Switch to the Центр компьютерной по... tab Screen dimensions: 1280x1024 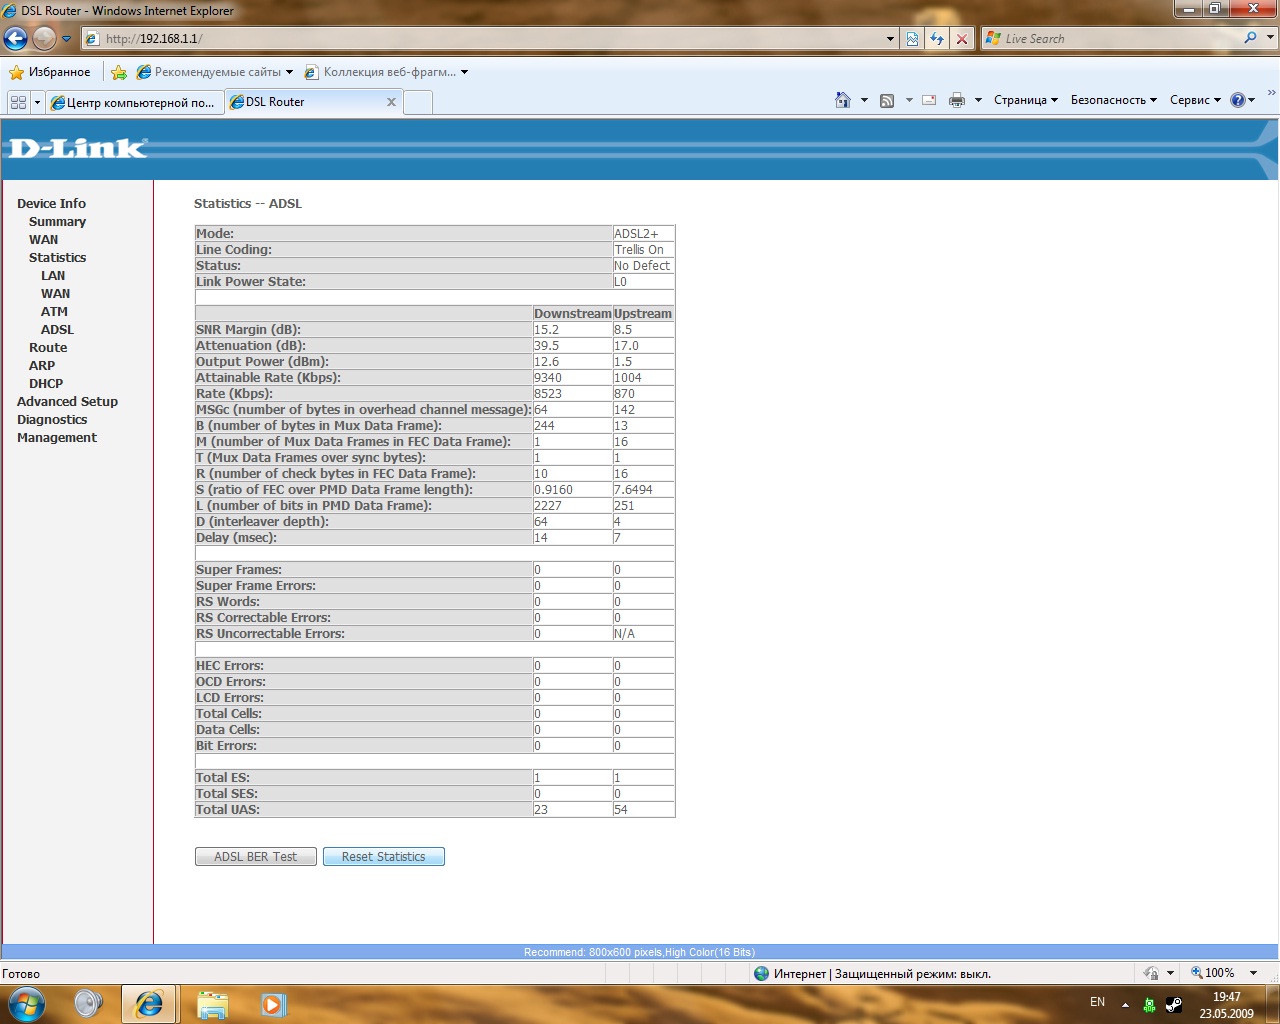click(x=134, y=102)
